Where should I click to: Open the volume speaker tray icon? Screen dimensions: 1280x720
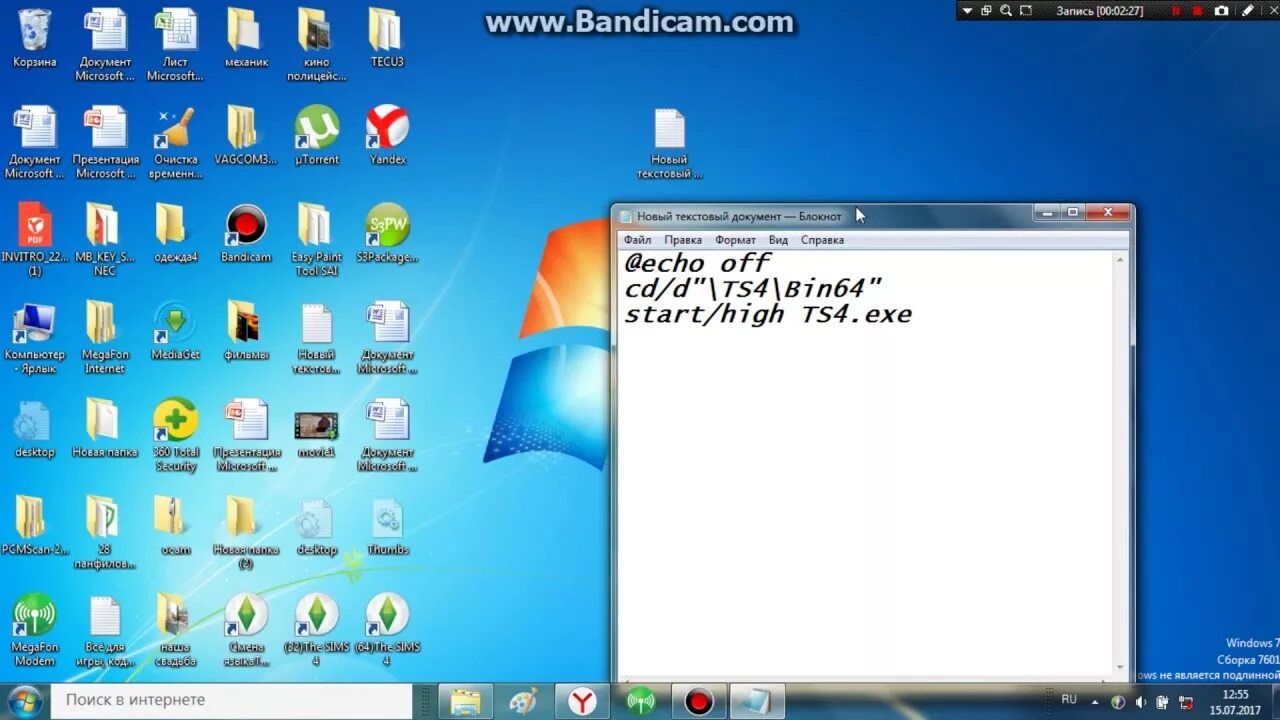tap(1141, 702)
